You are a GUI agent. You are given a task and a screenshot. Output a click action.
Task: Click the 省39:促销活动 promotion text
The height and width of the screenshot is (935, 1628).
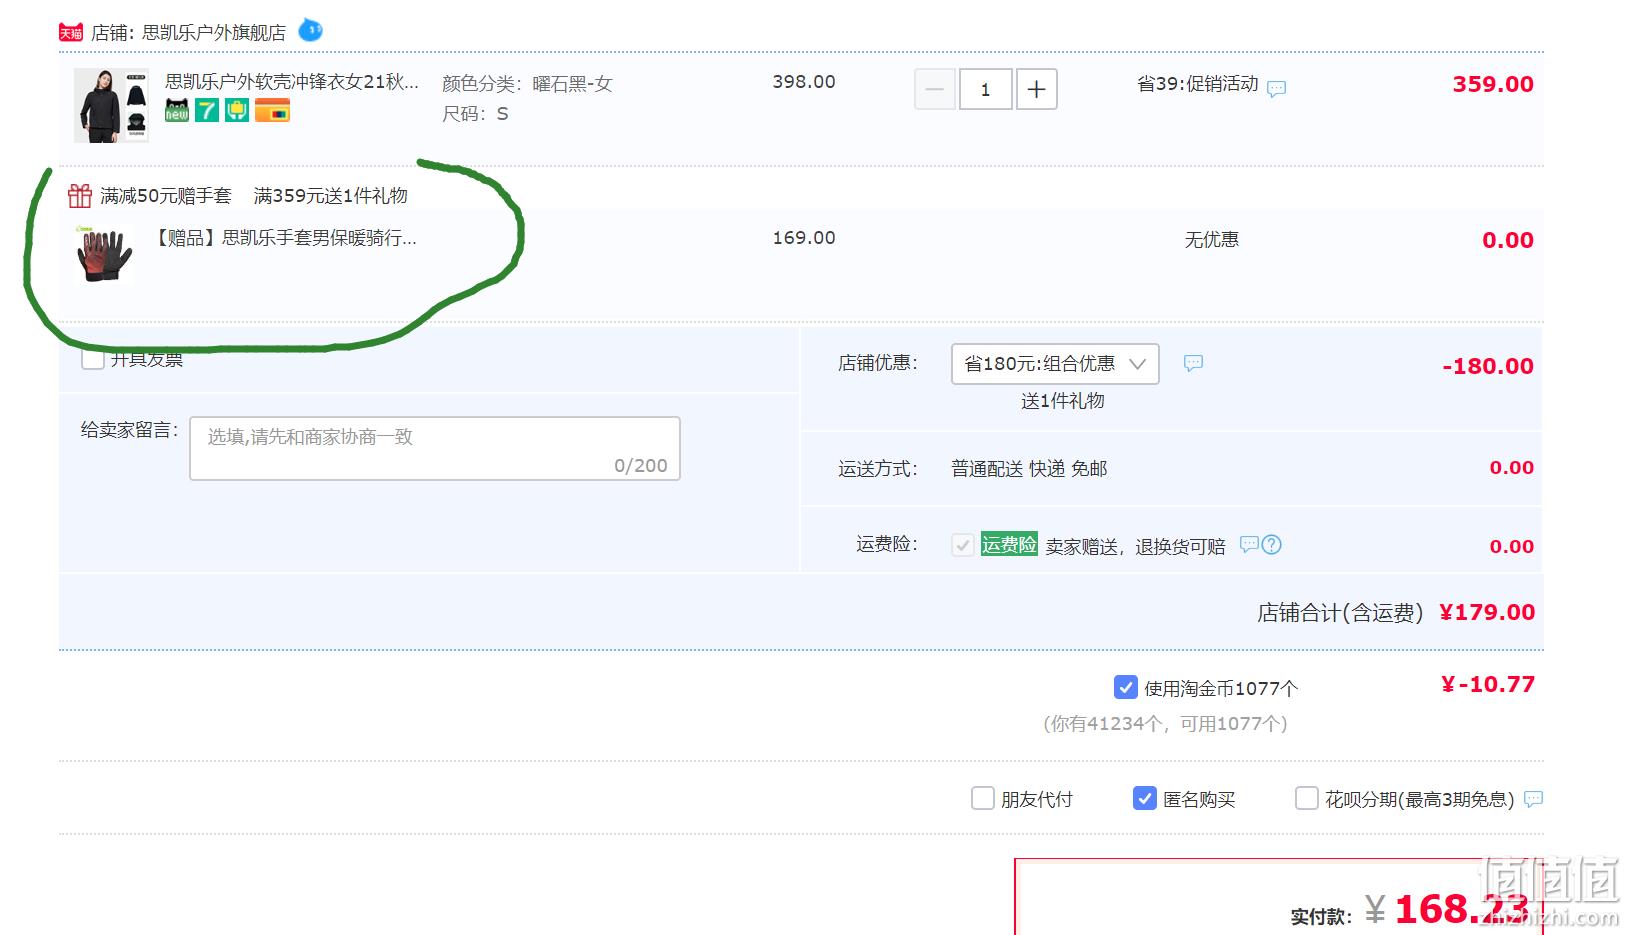(x=1198, y=84)
